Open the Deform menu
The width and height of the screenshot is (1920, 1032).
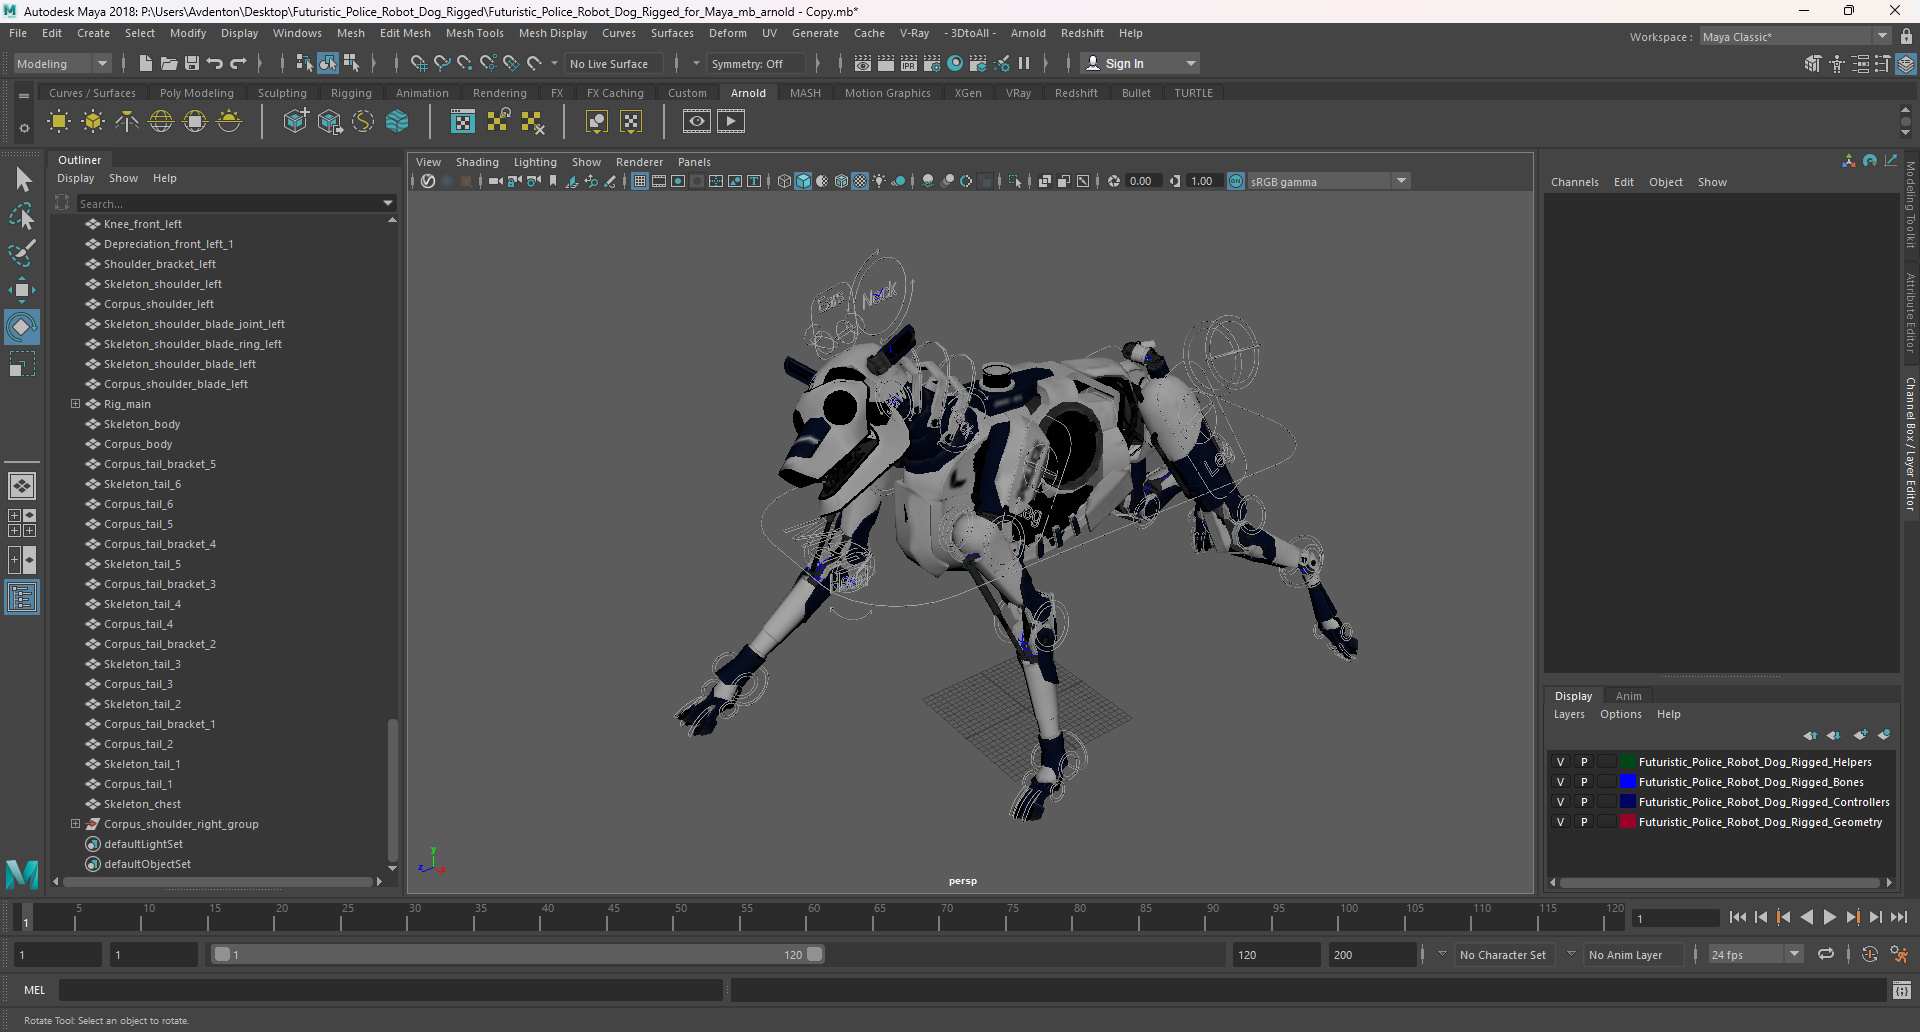pos(728,33)
